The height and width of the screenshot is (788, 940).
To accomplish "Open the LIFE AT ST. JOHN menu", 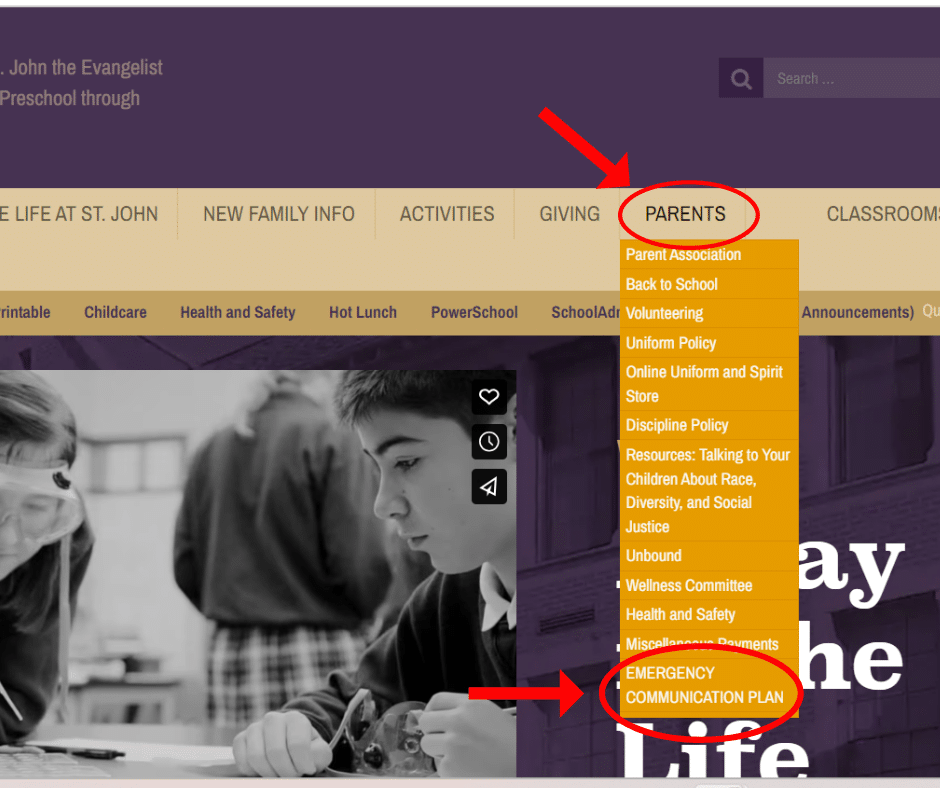I will (79, 214).
